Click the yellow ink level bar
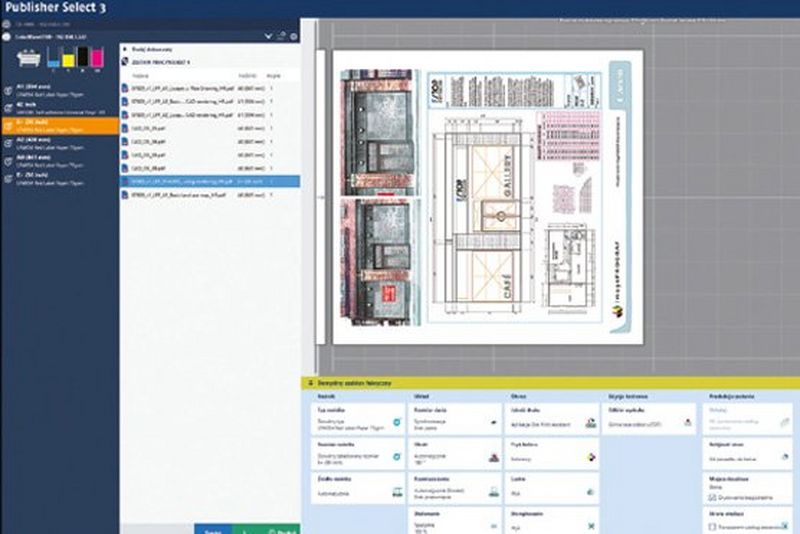This screenshot has width=800, height=534. coord(68,57)
